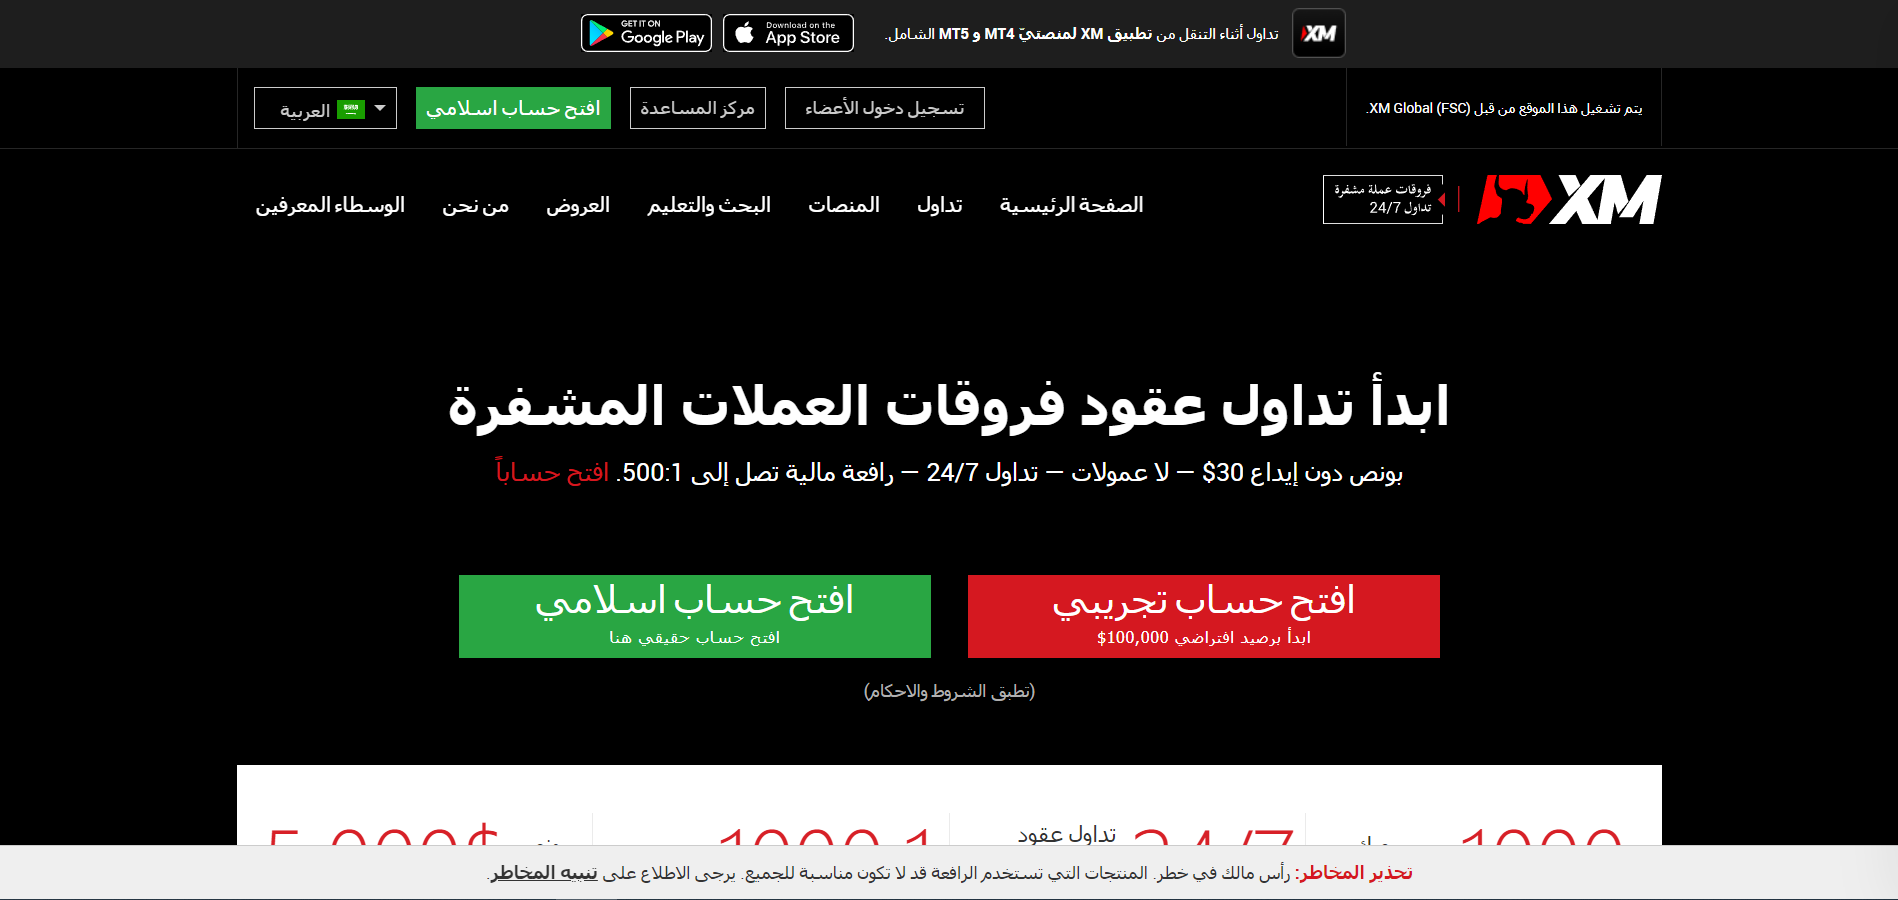Open the تنبيه المخاطر risk warning link
This screenshot has width=1898, height=900.
pos(541,872)
